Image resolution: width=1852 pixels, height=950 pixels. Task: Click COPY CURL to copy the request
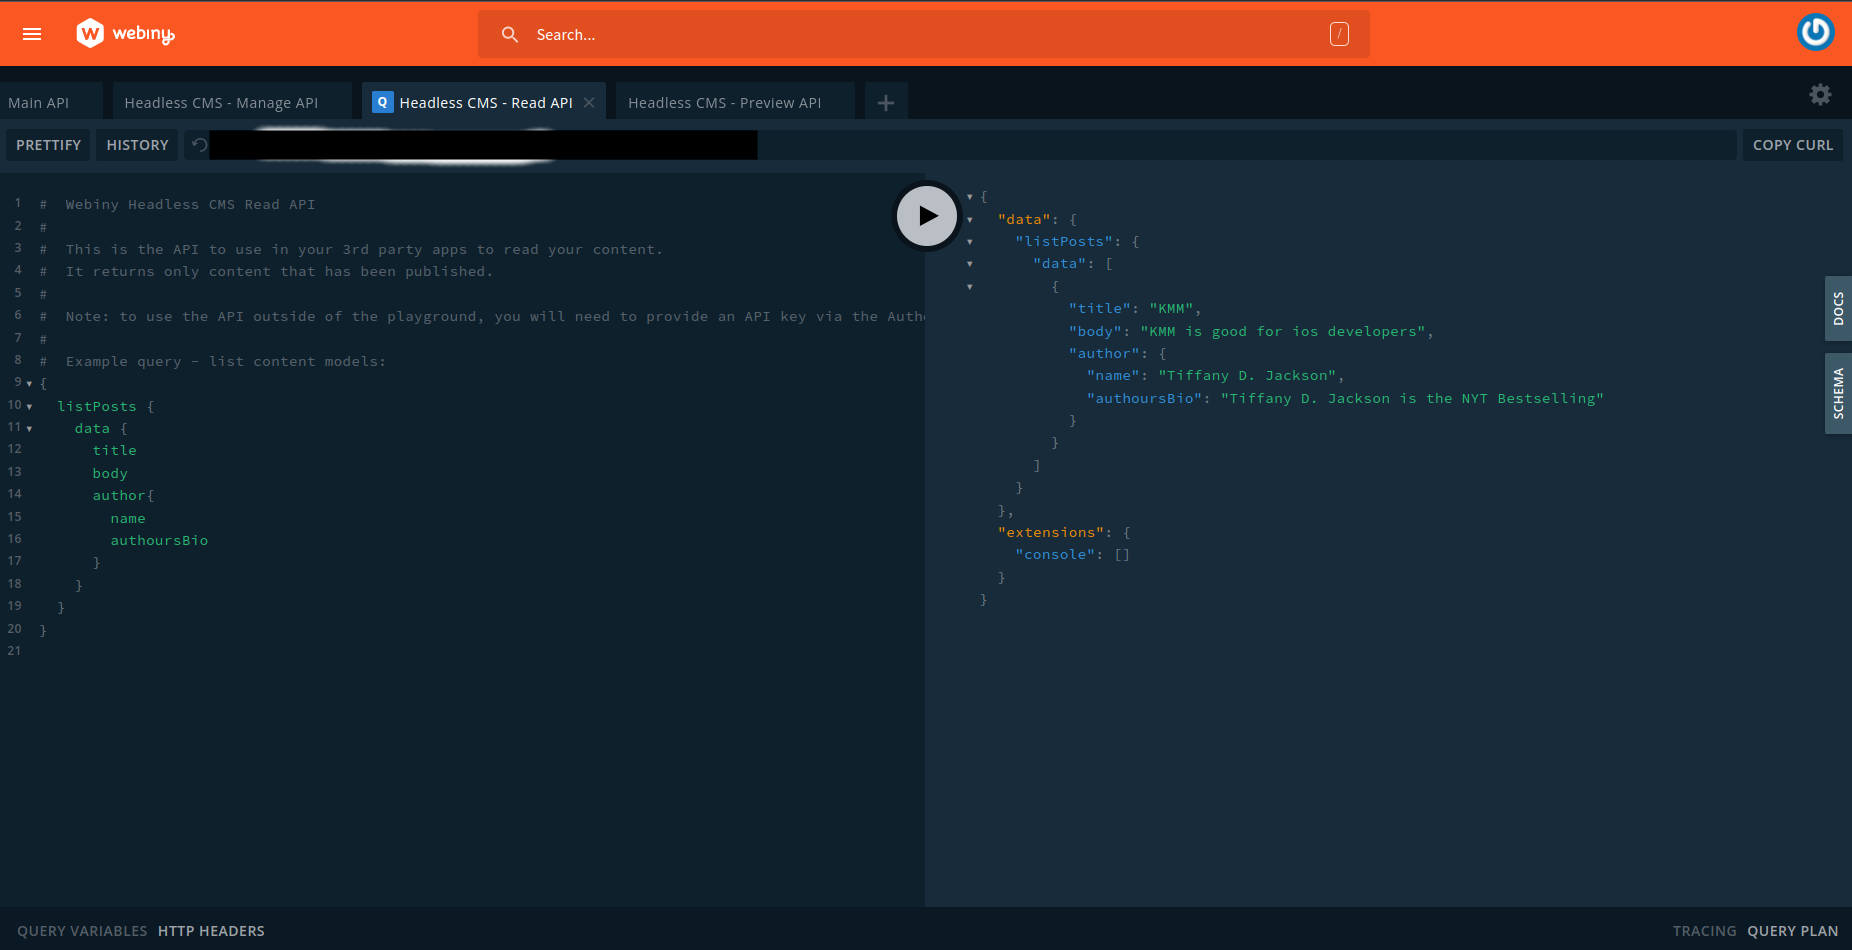click(1792, 144)
